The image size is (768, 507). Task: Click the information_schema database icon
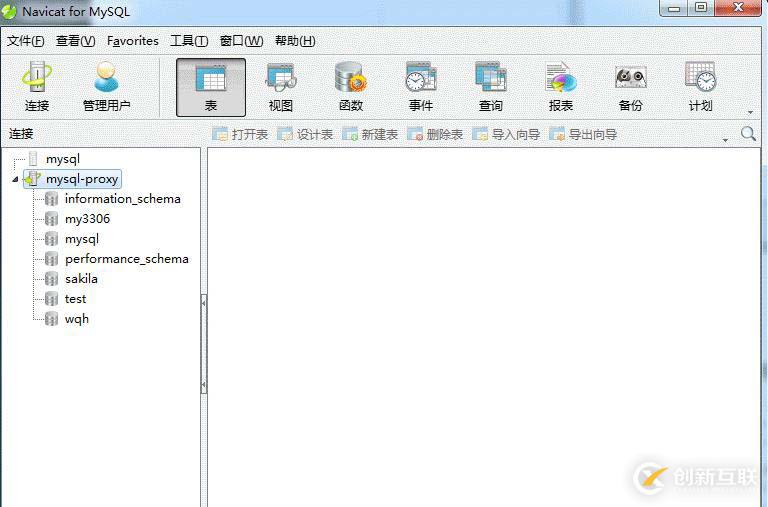[51, 198]
